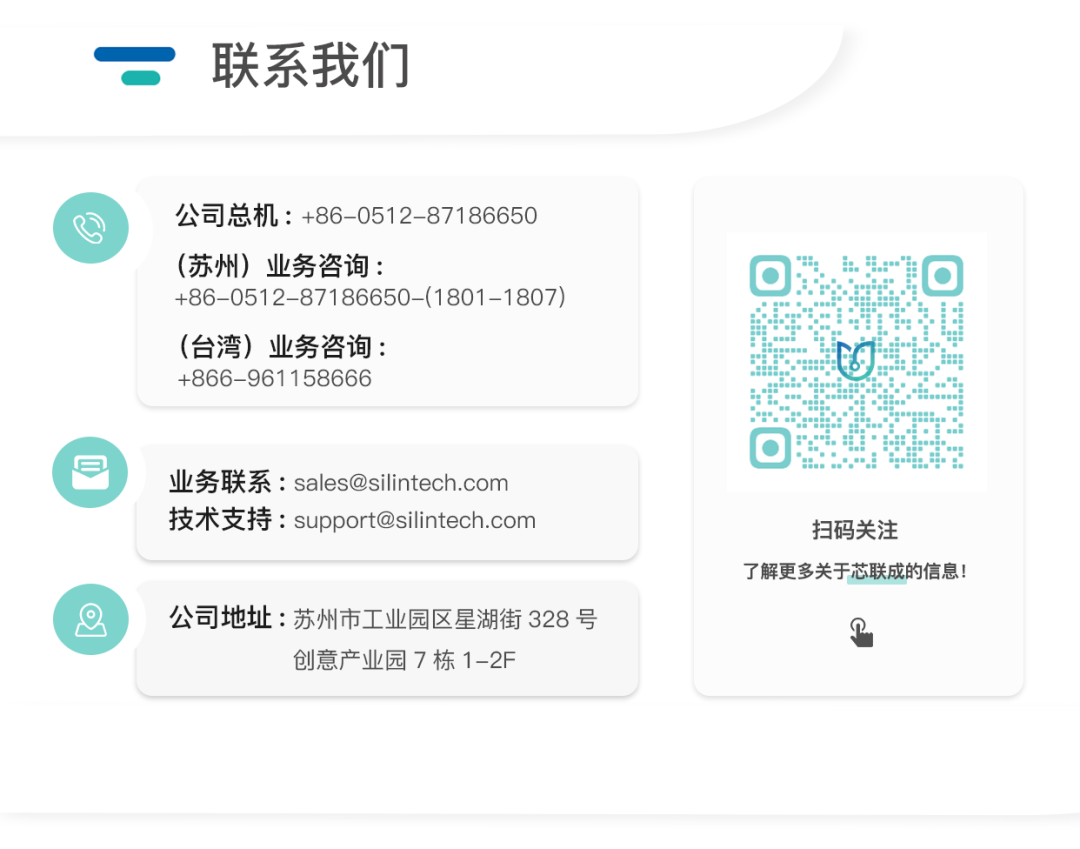Click the map location pin icon

[90, 620]
